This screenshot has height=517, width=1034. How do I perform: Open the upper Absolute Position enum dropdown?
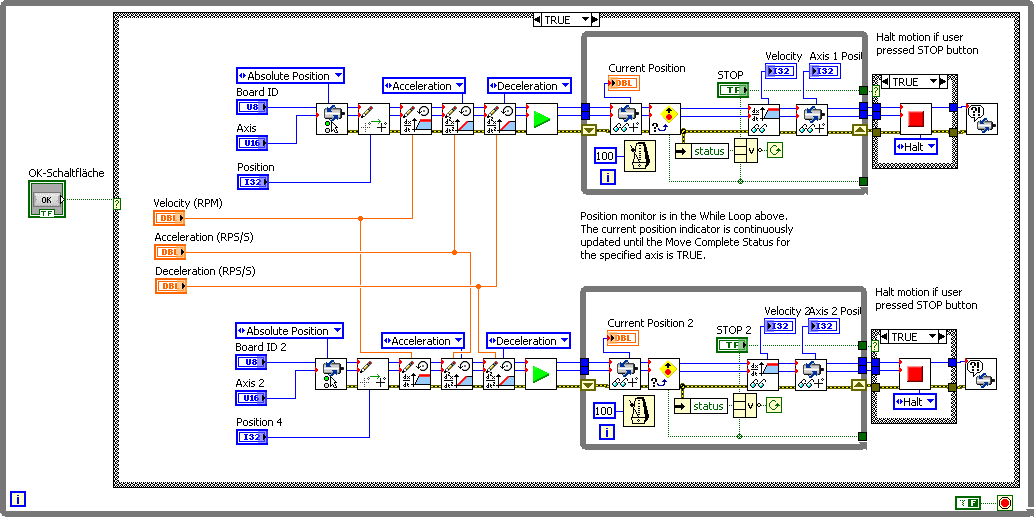pos(290,76)
